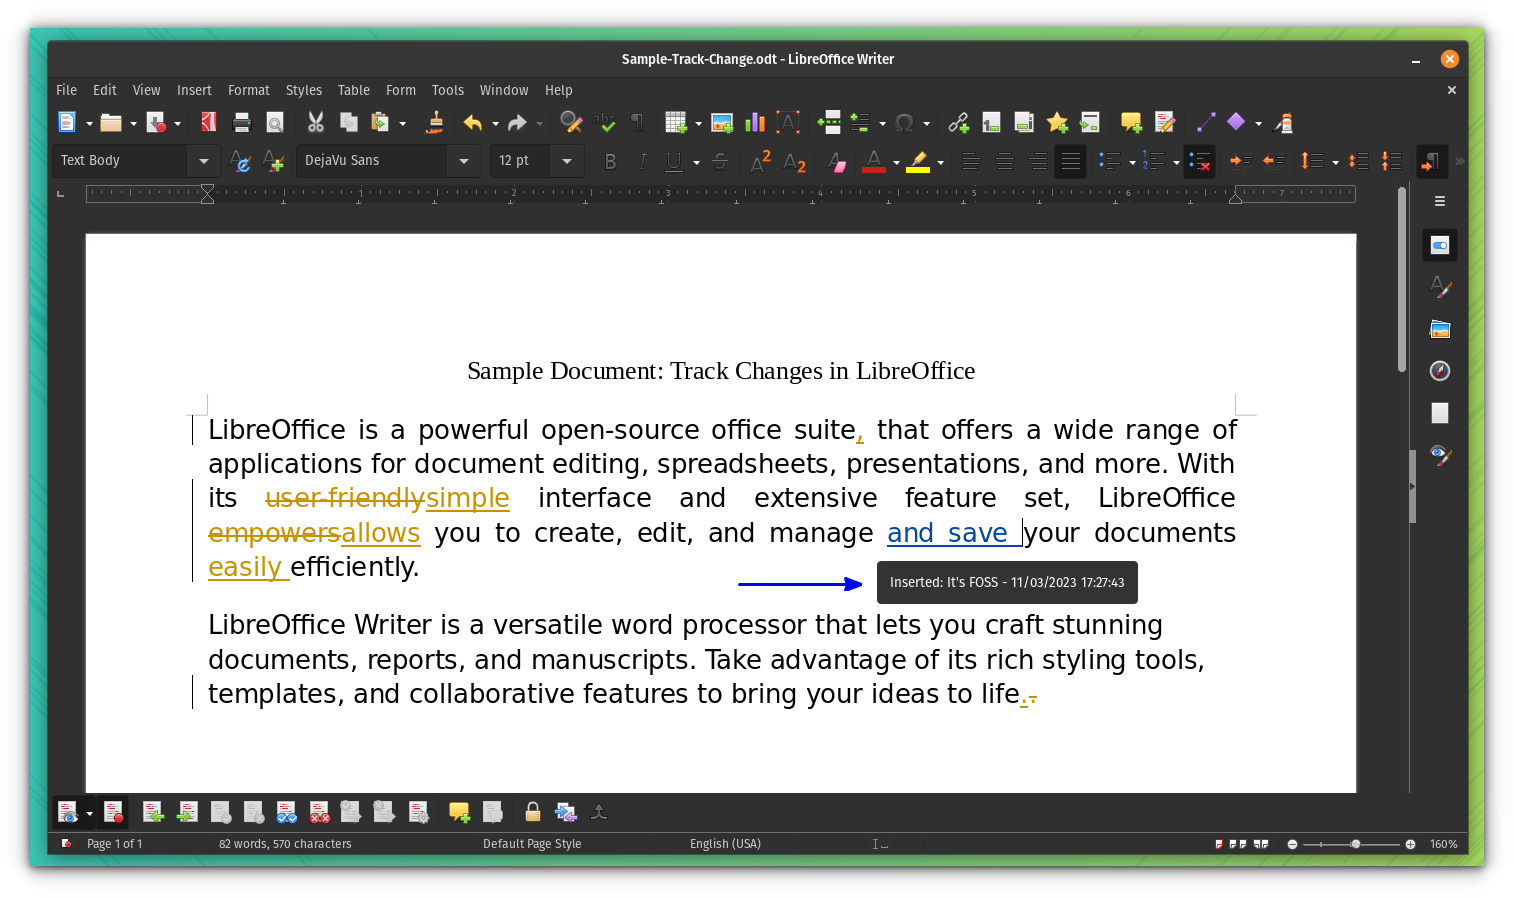Toggle Protect Track Changes lock icon
The height and width of the screenshot is (898, 1514).
pos(533,812)
